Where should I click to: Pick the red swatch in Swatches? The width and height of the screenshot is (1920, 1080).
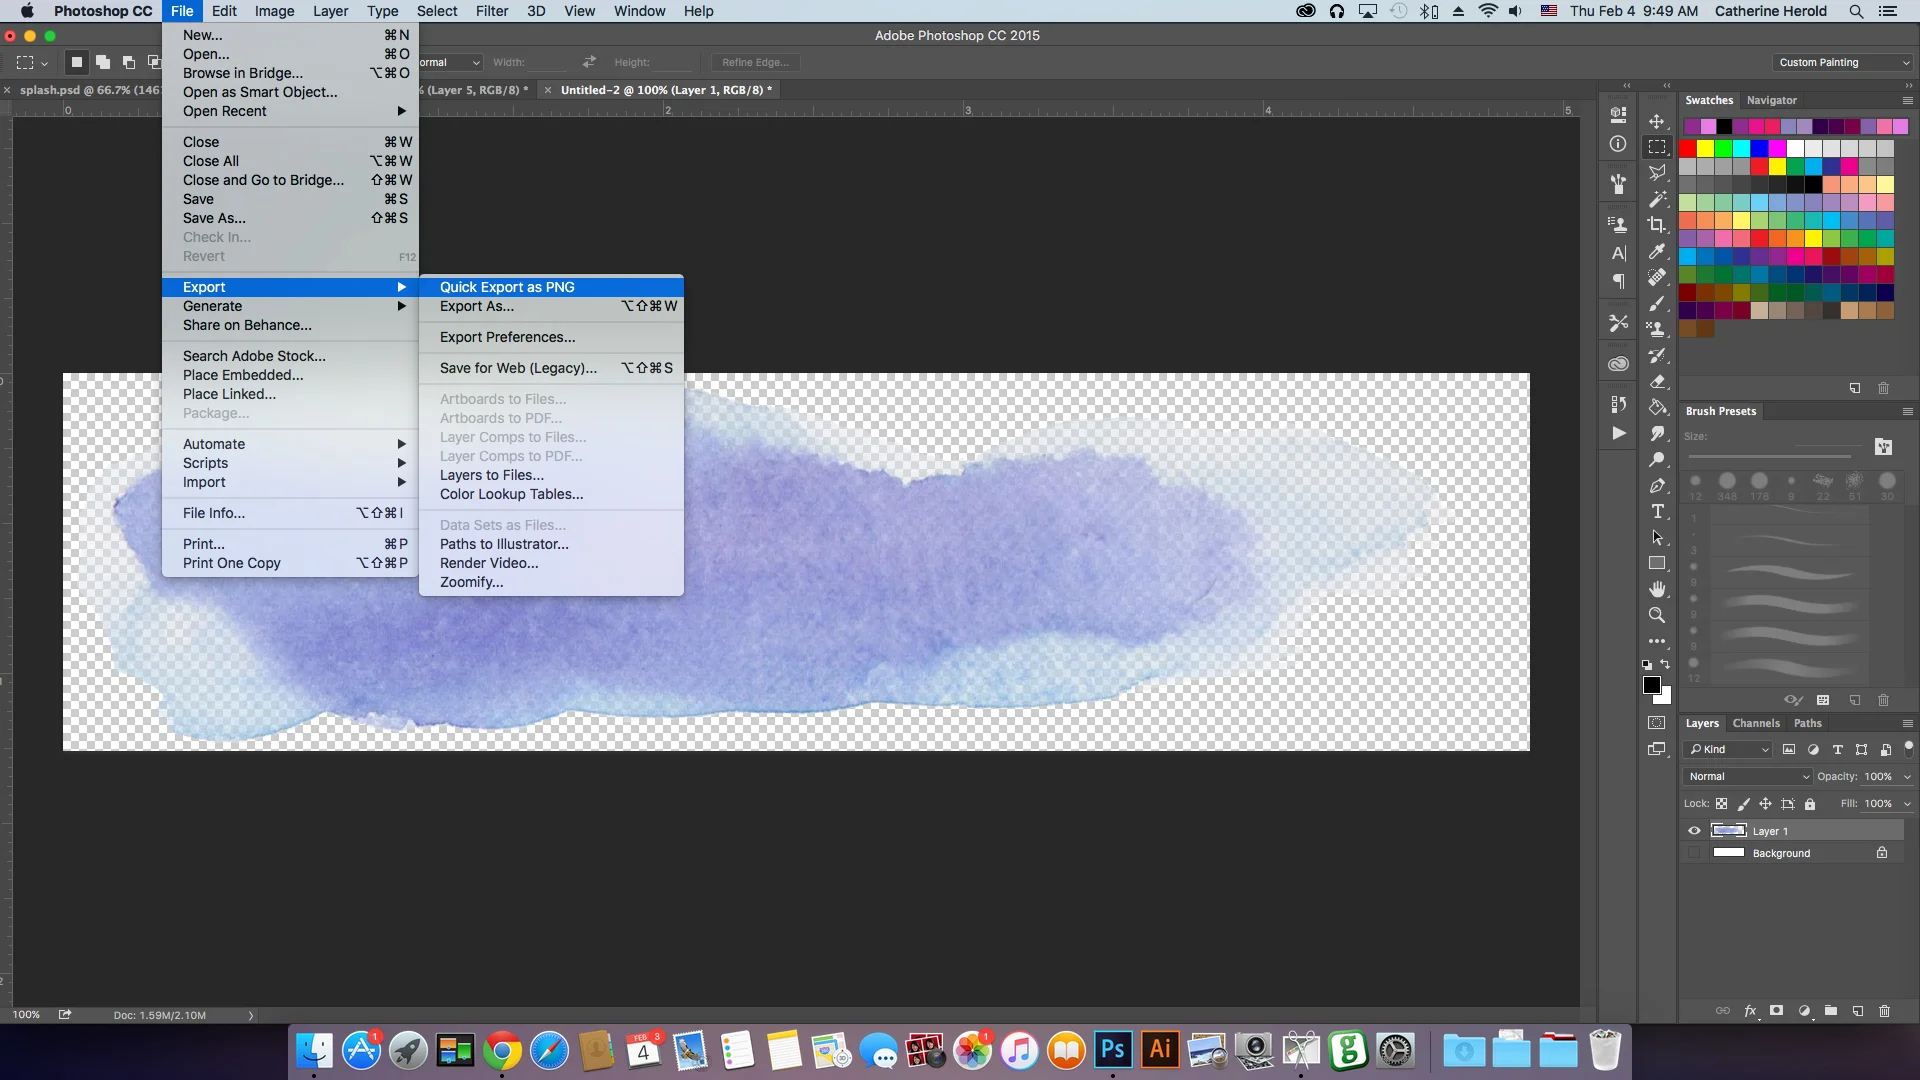[x=1687, y=148]
